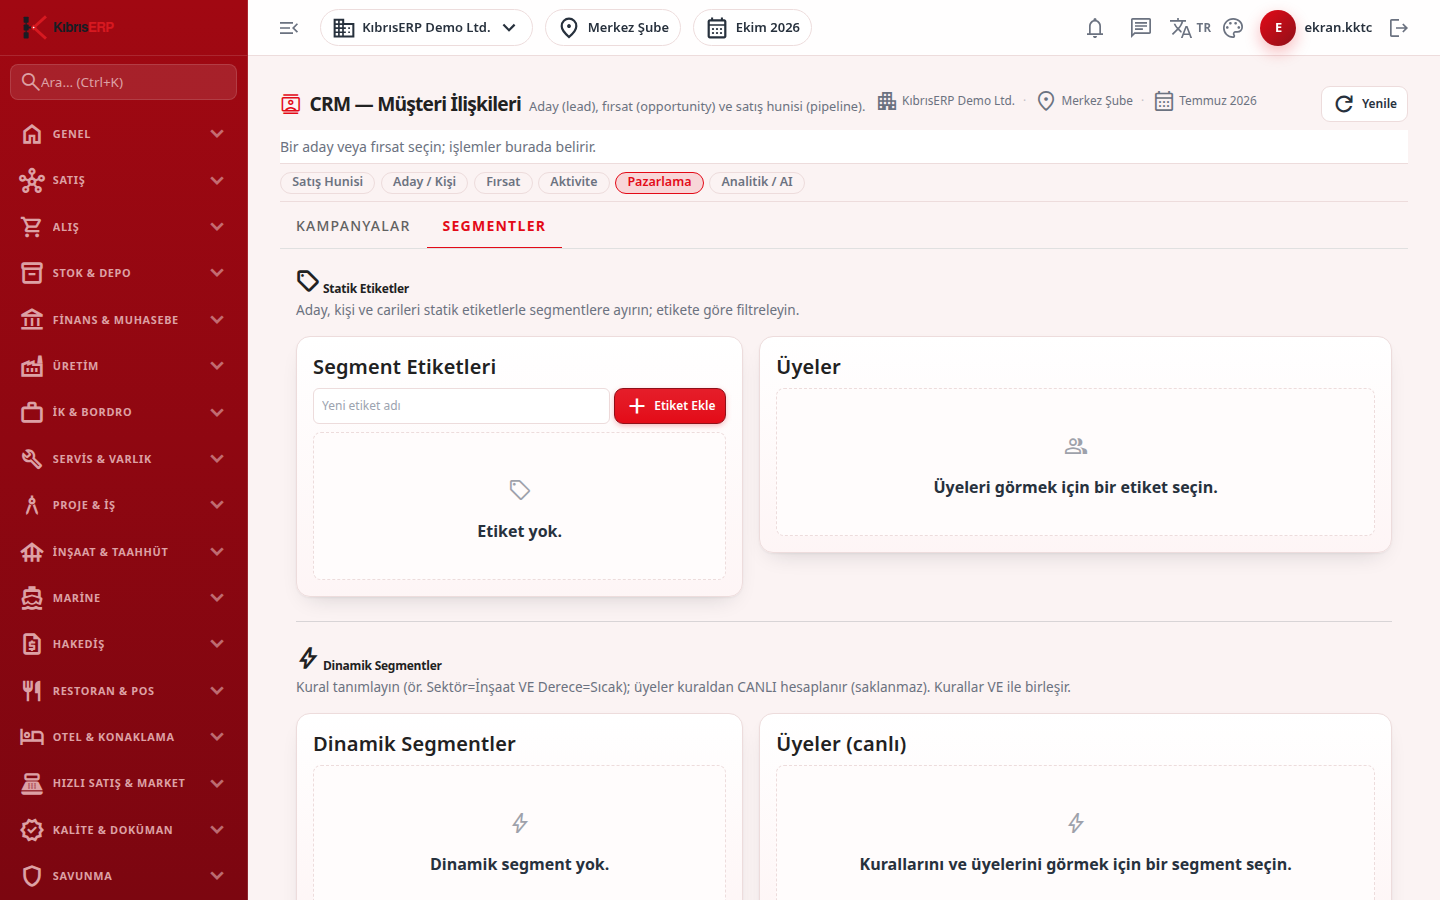Viewport: 1440px width, 900px height.
Task: Select the Merkez Şube branch button
Action: (613, 28)
